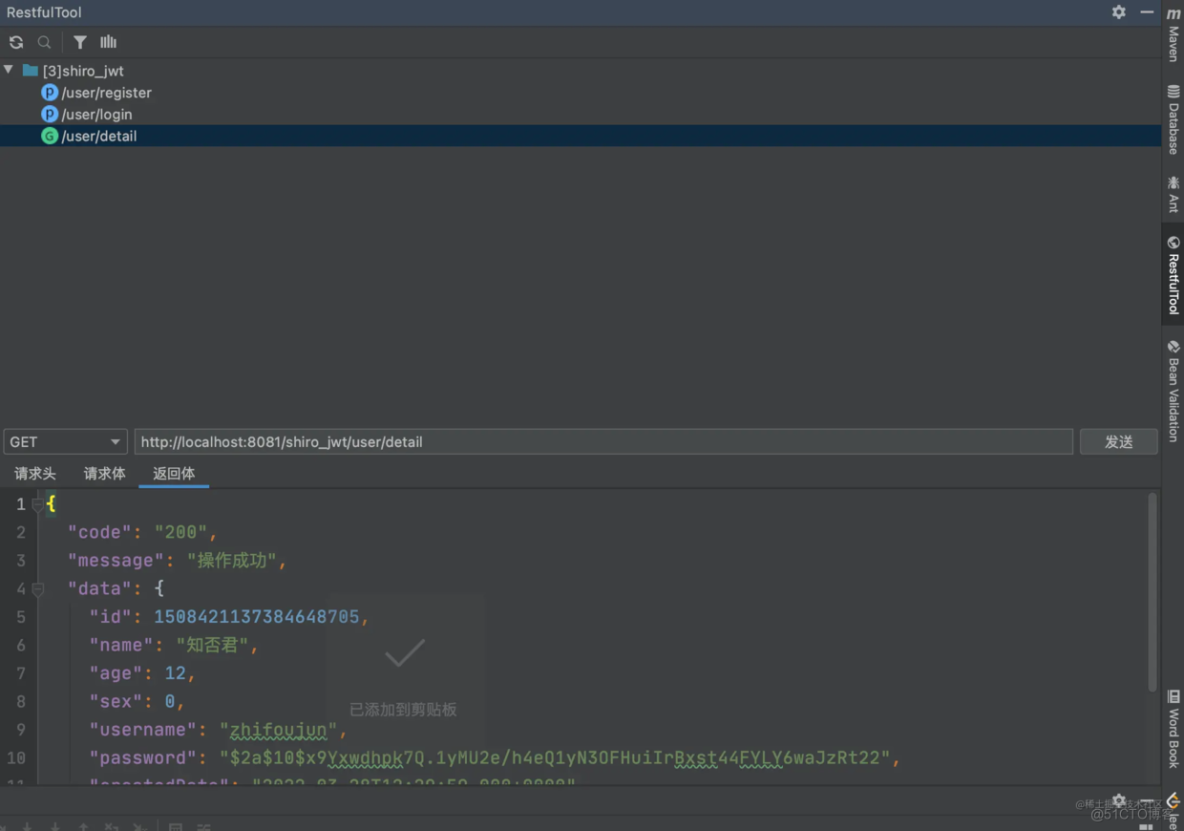Fold the JSON "data" object on line 4
The width and height of the screenshot is (1184, 831).
pos(38,589)
